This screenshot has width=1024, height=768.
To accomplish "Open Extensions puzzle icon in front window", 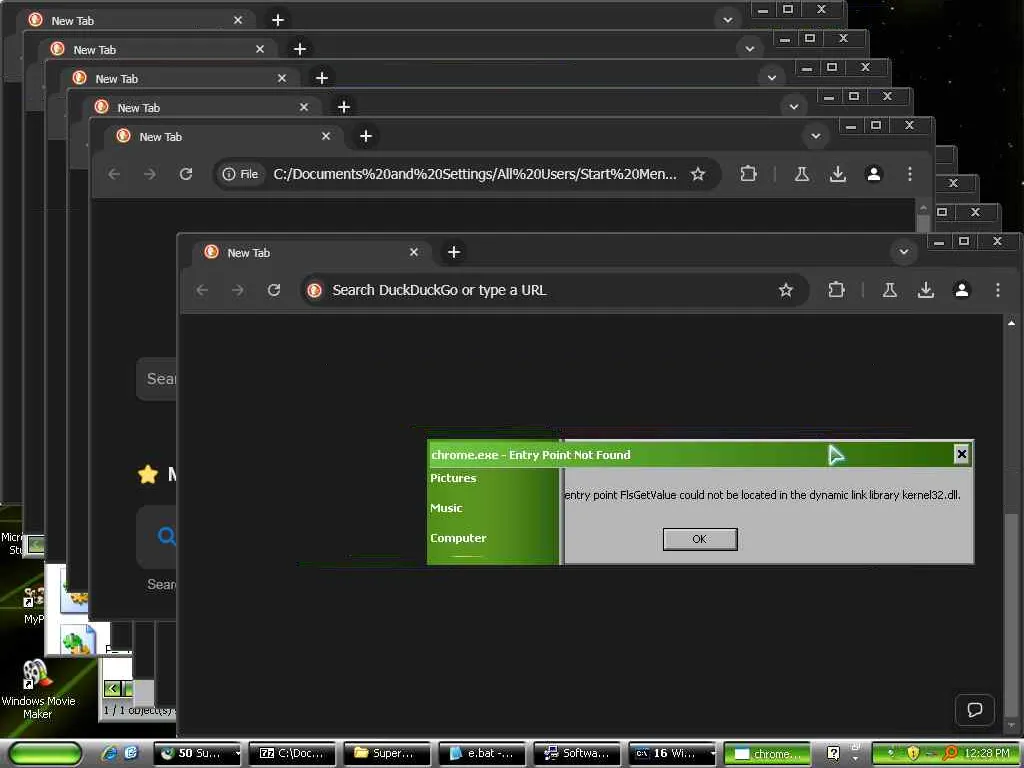I will click(x=837, y=289).
